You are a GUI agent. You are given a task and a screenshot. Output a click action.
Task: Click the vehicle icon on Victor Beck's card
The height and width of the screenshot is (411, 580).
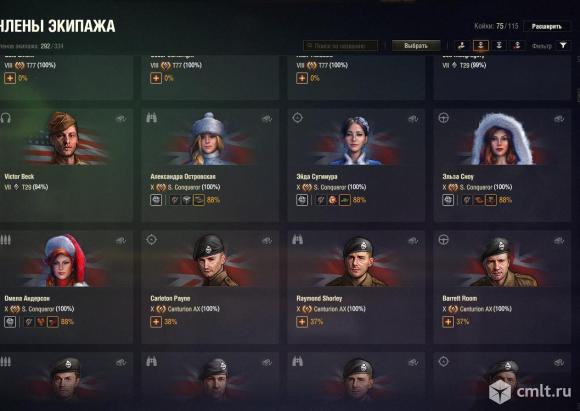tap(121, 119)
